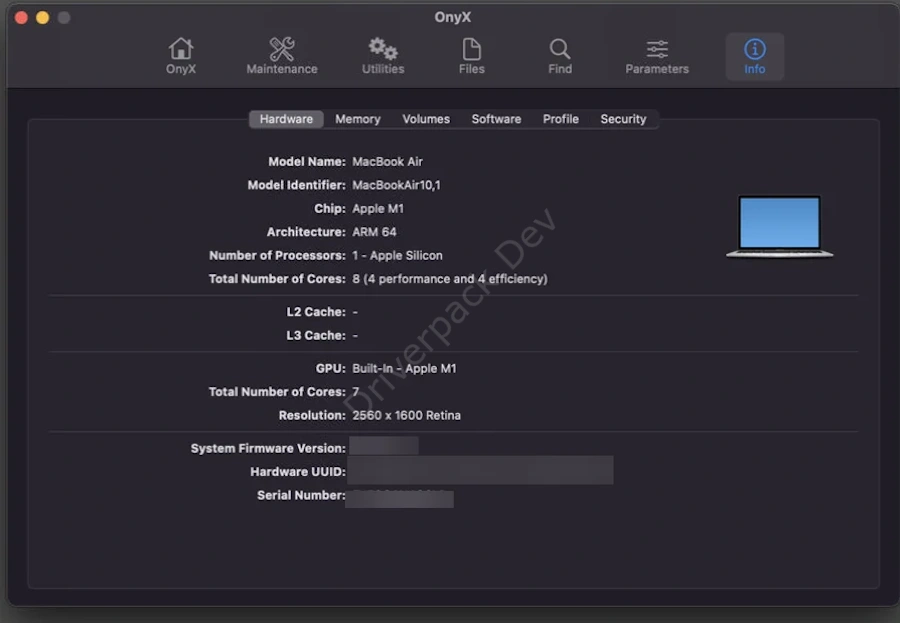Viewport: 900px width, 624px height.
Task: Click the 'L3 Cache:' label
Action: tap(316, 335)
